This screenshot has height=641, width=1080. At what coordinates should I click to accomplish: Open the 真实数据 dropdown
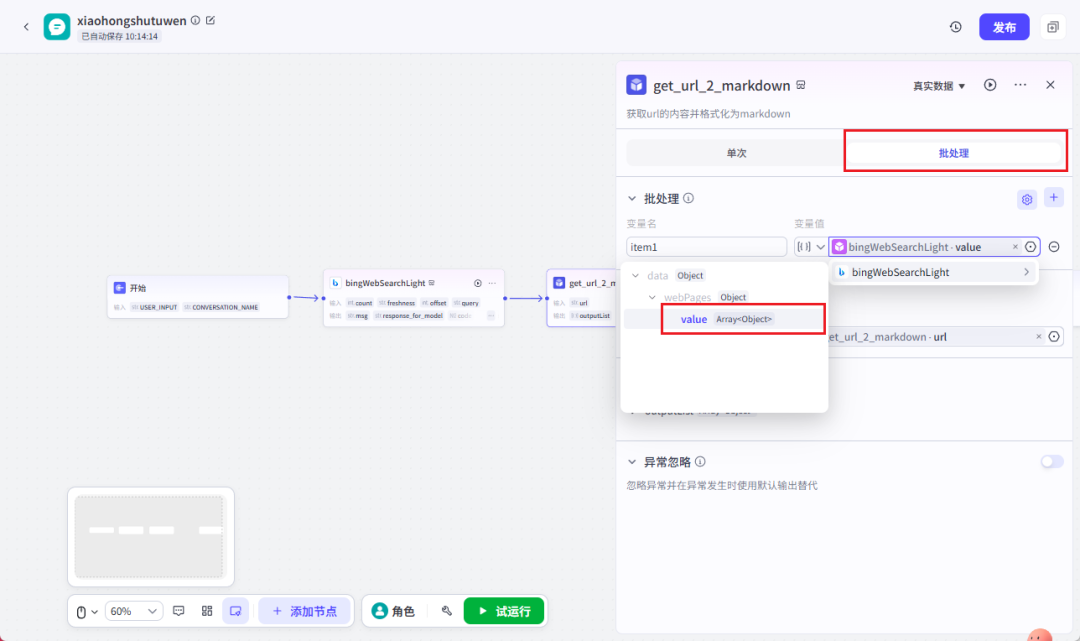(939, 85)
